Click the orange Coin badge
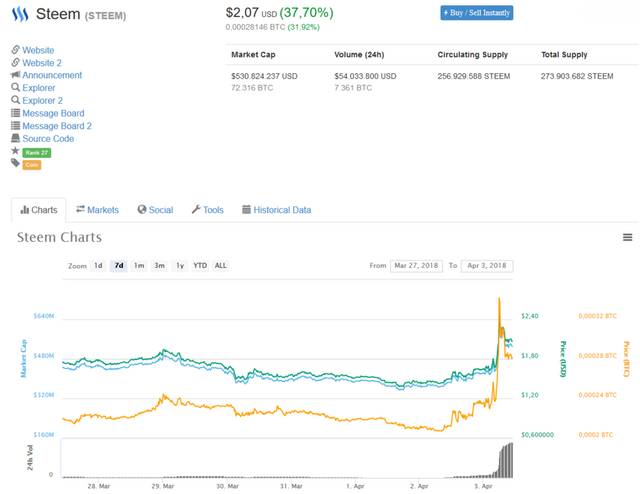 point(32,165)
